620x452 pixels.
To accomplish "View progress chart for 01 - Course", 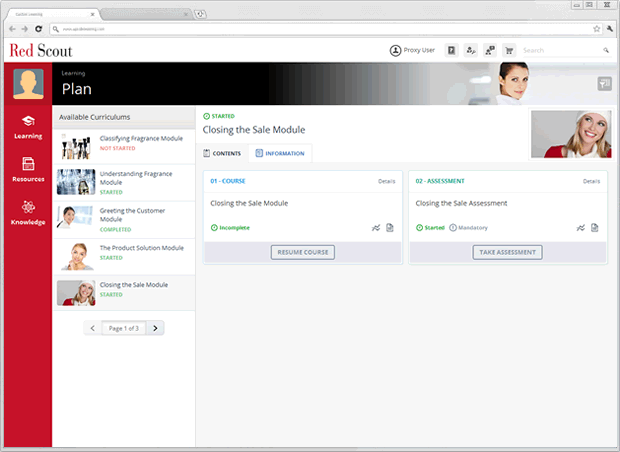I will click(x=376, y=228).
